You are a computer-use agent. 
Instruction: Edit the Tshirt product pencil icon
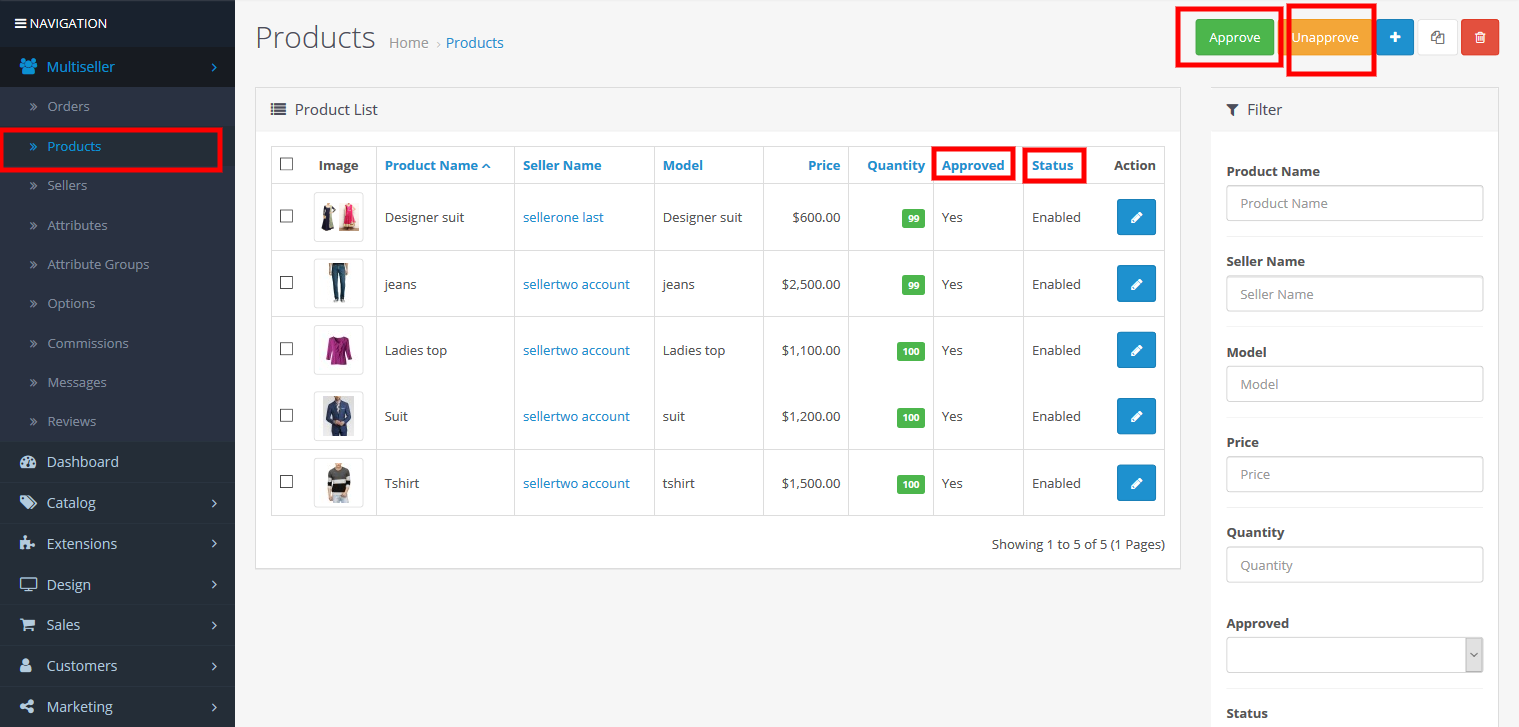point(1136,483)
